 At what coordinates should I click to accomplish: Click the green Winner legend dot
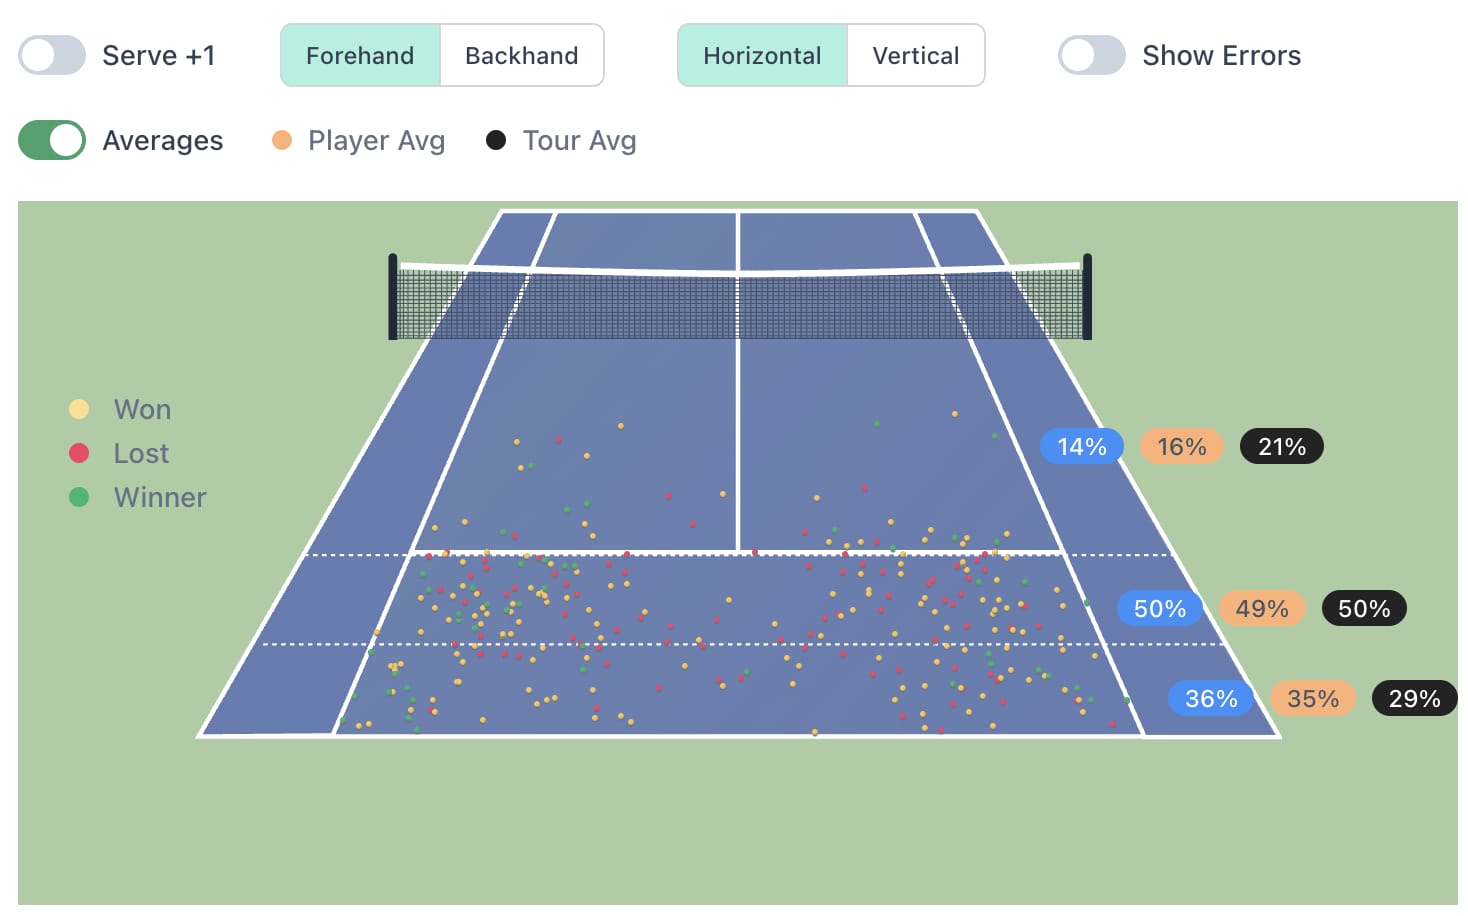pyautogui.click(x=79, y=497)
